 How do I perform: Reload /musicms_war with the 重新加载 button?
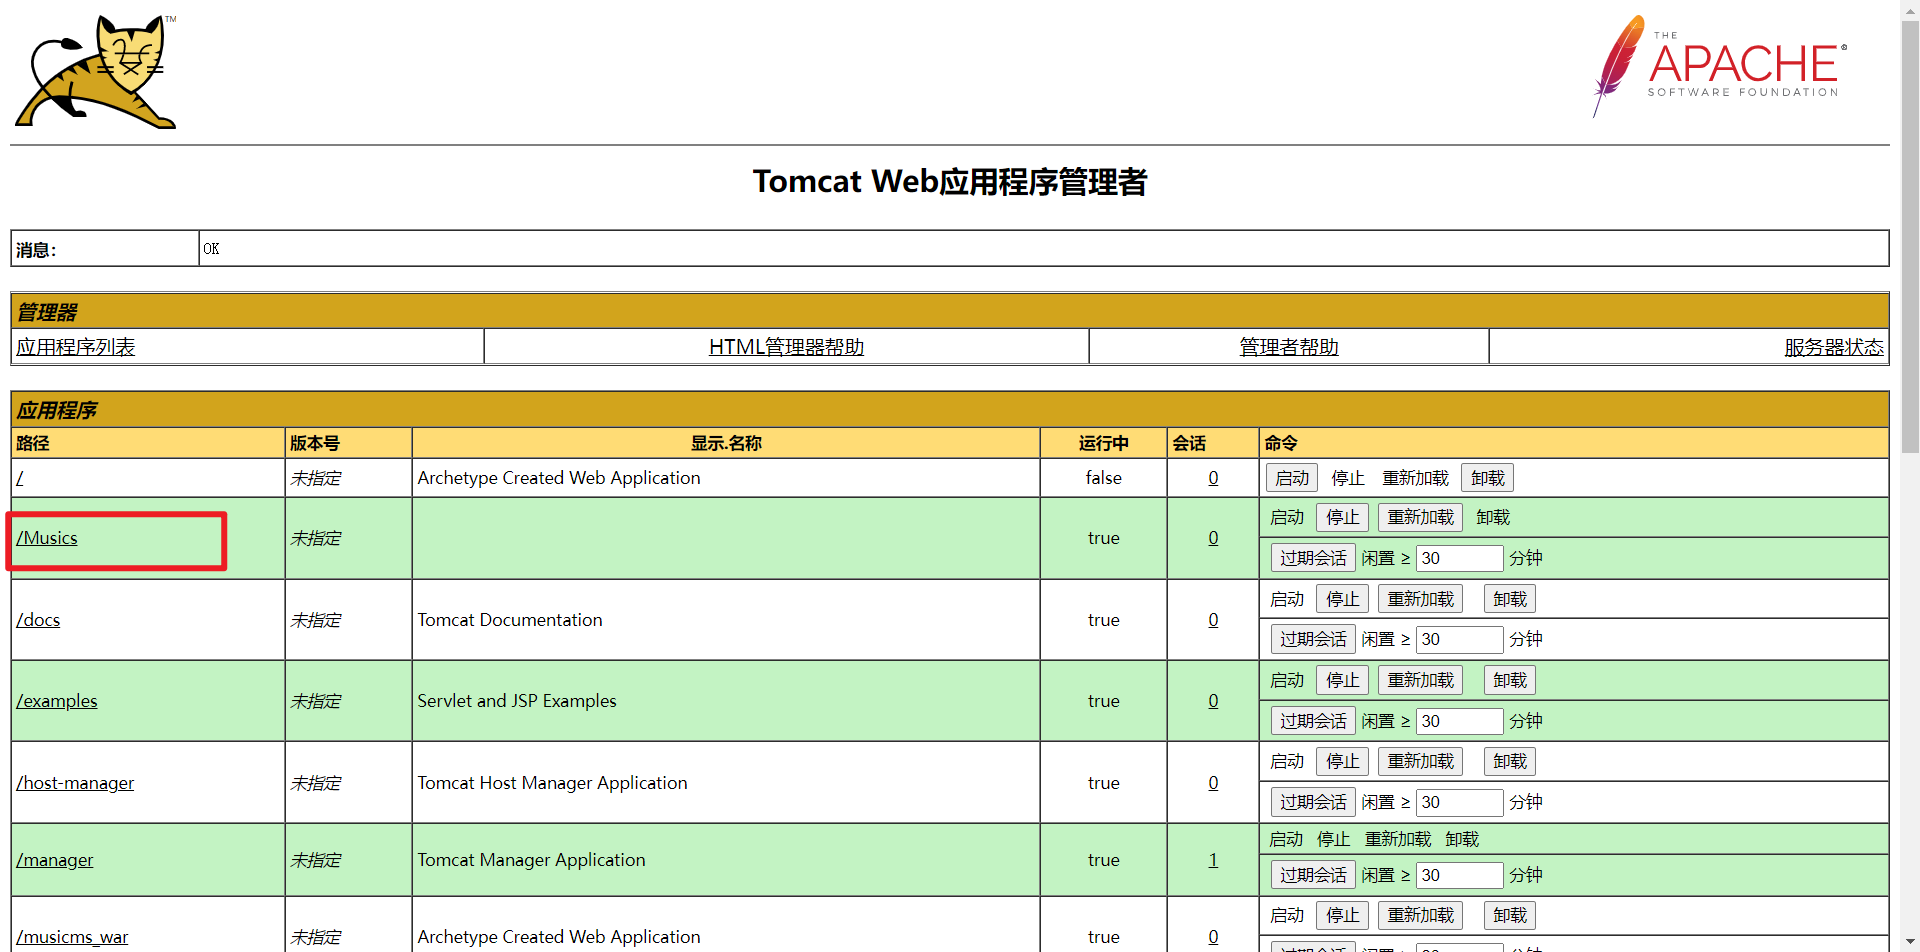click(x=1420, y=915)
